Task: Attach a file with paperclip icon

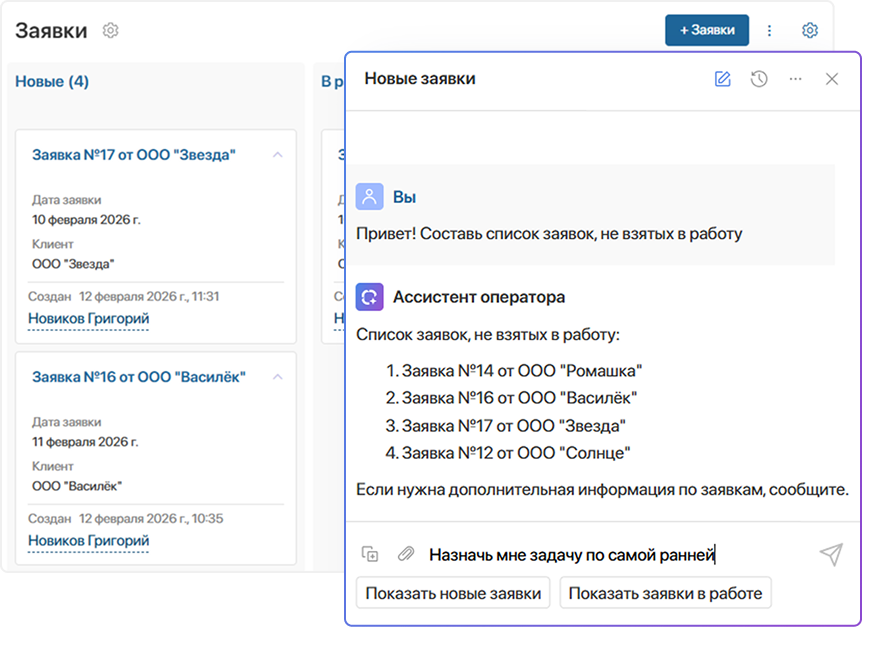Action: (x=406, y=554)
